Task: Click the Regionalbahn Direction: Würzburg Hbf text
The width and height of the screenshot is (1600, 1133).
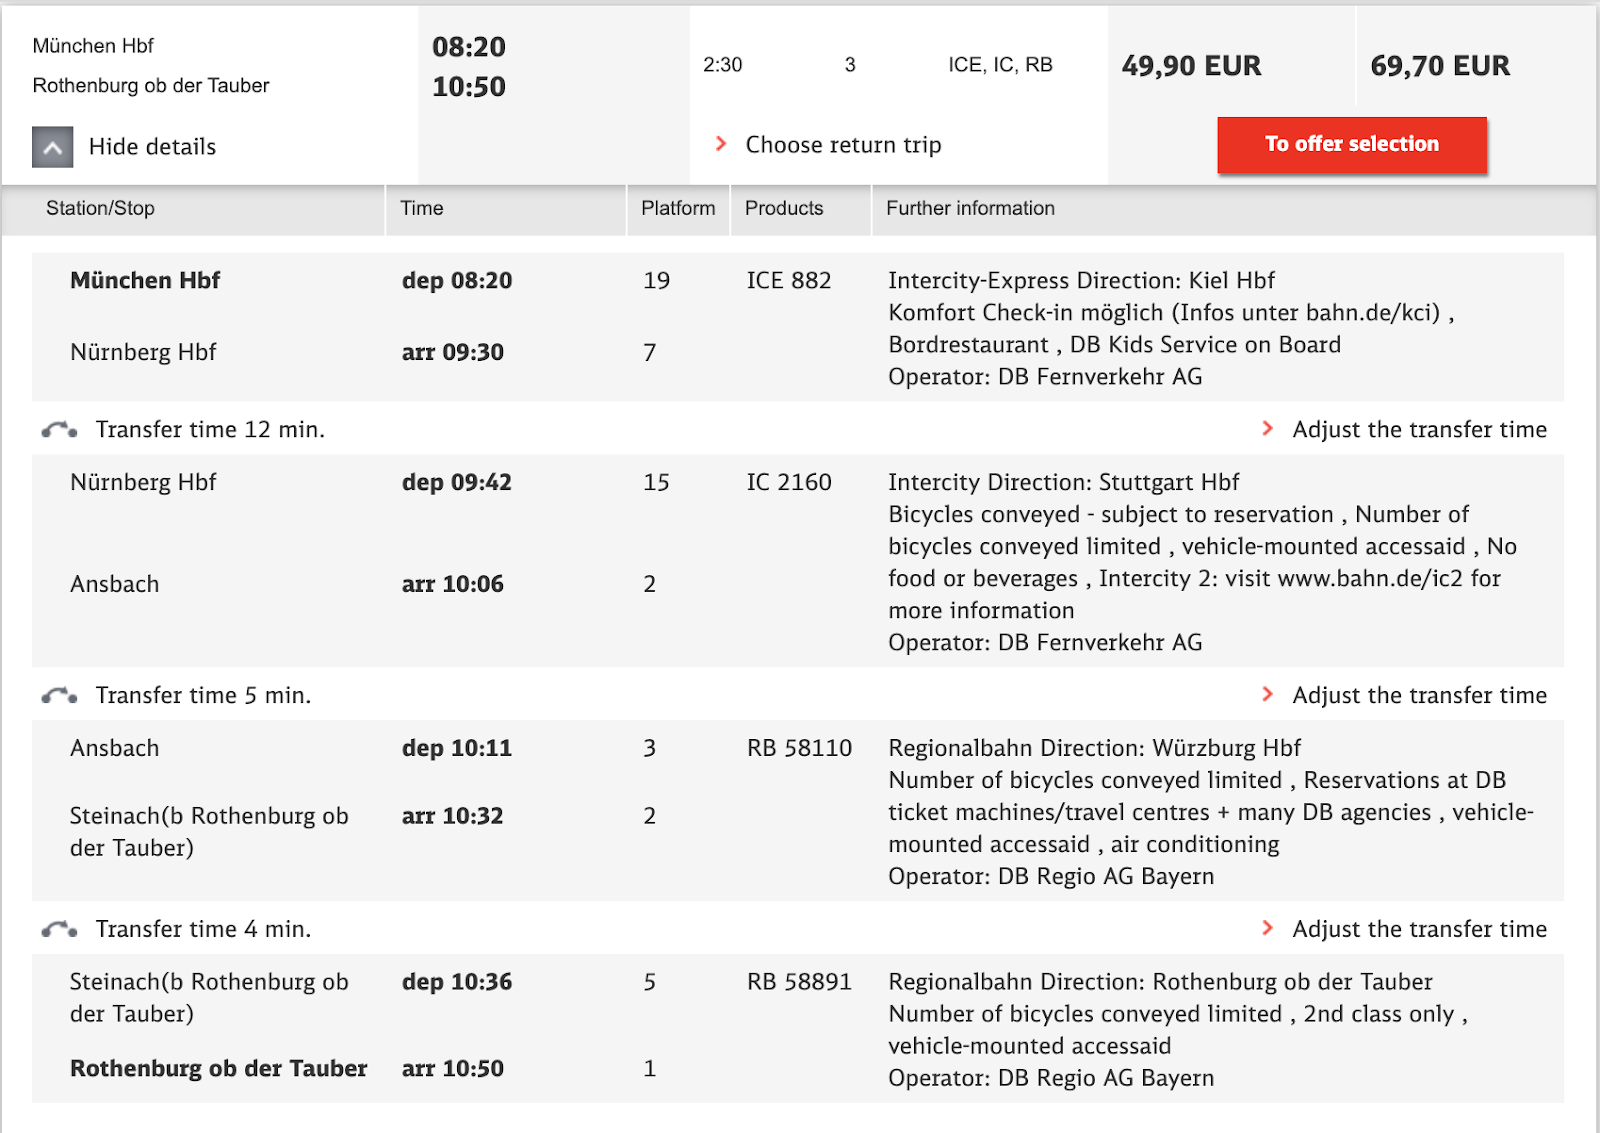Action: pos(1095,749)
